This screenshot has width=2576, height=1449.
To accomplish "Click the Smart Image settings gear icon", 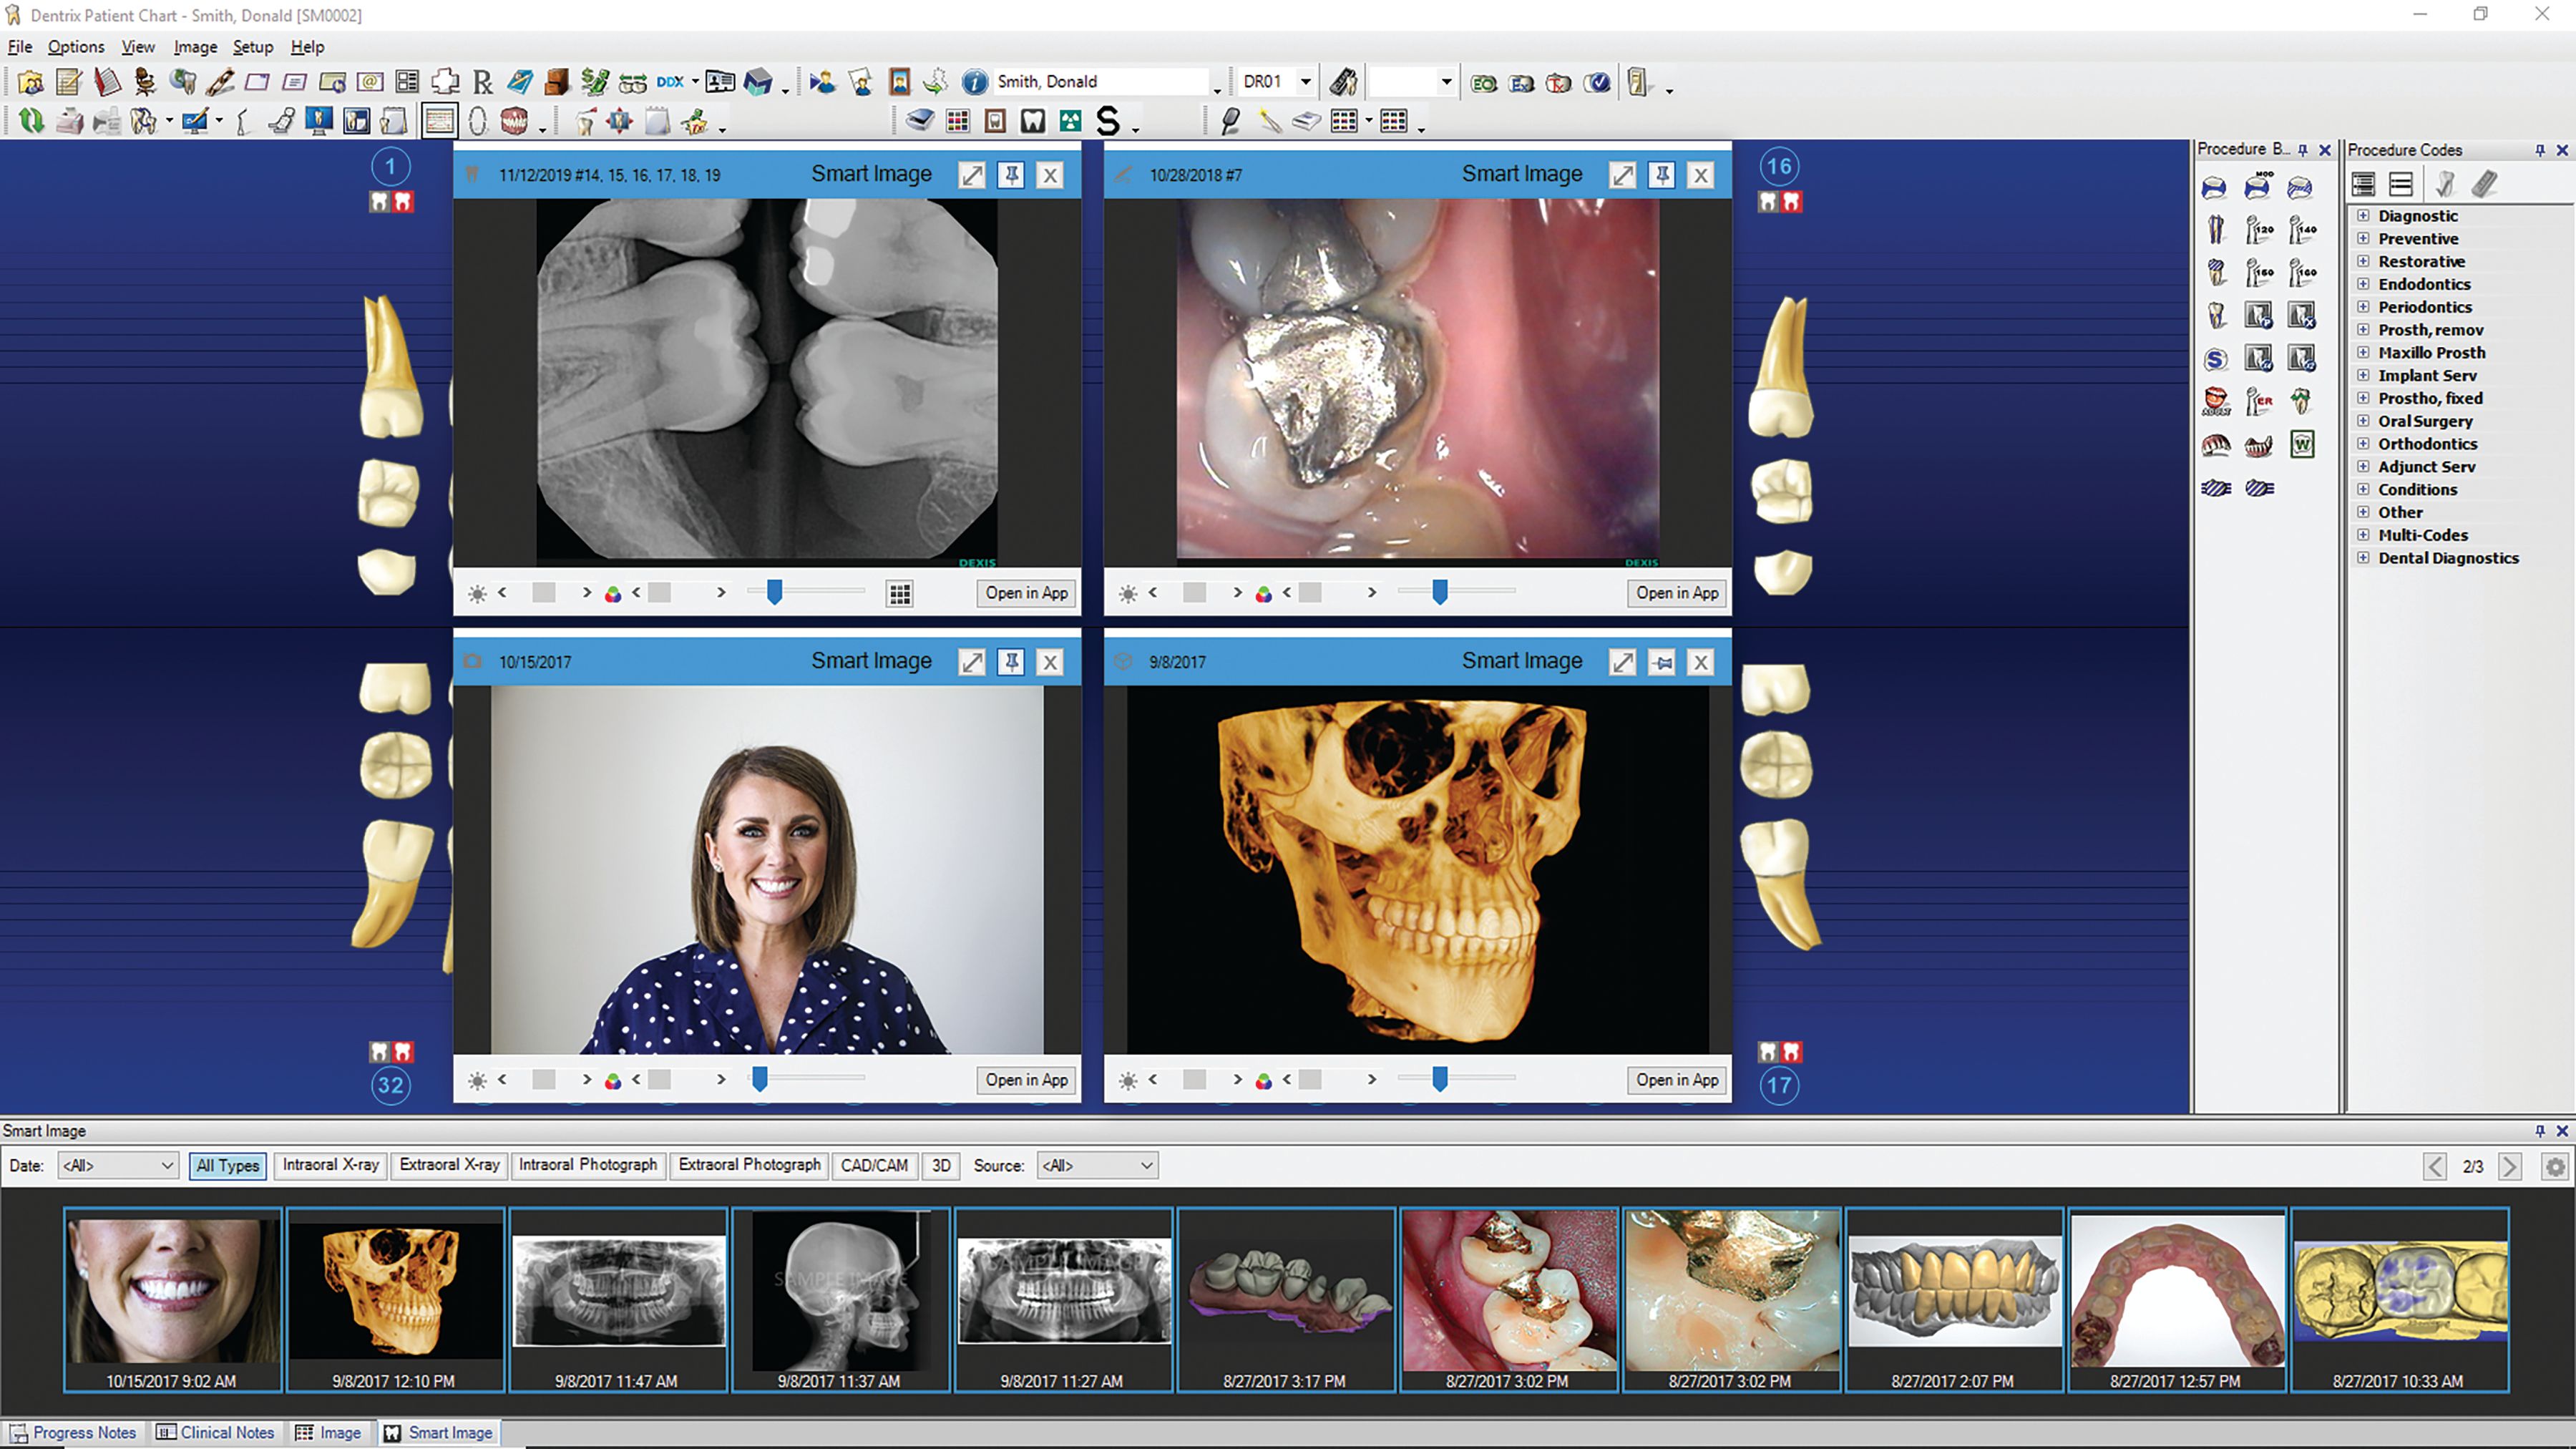I will [x=2555, y=1166].
